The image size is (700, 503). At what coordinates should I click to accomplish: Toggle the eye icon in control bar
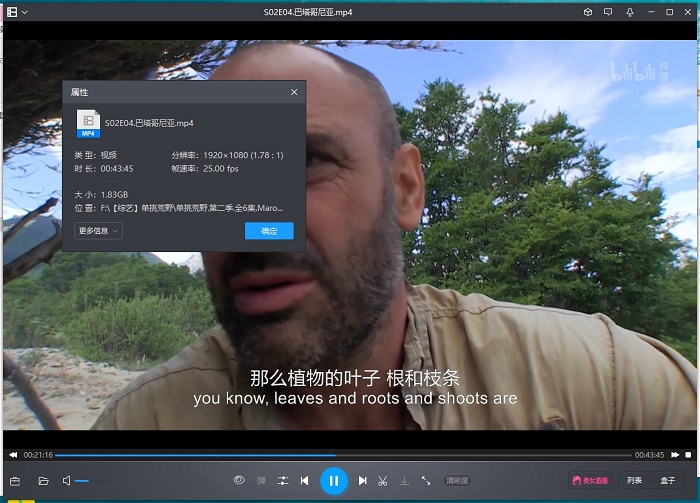[239, 481]
